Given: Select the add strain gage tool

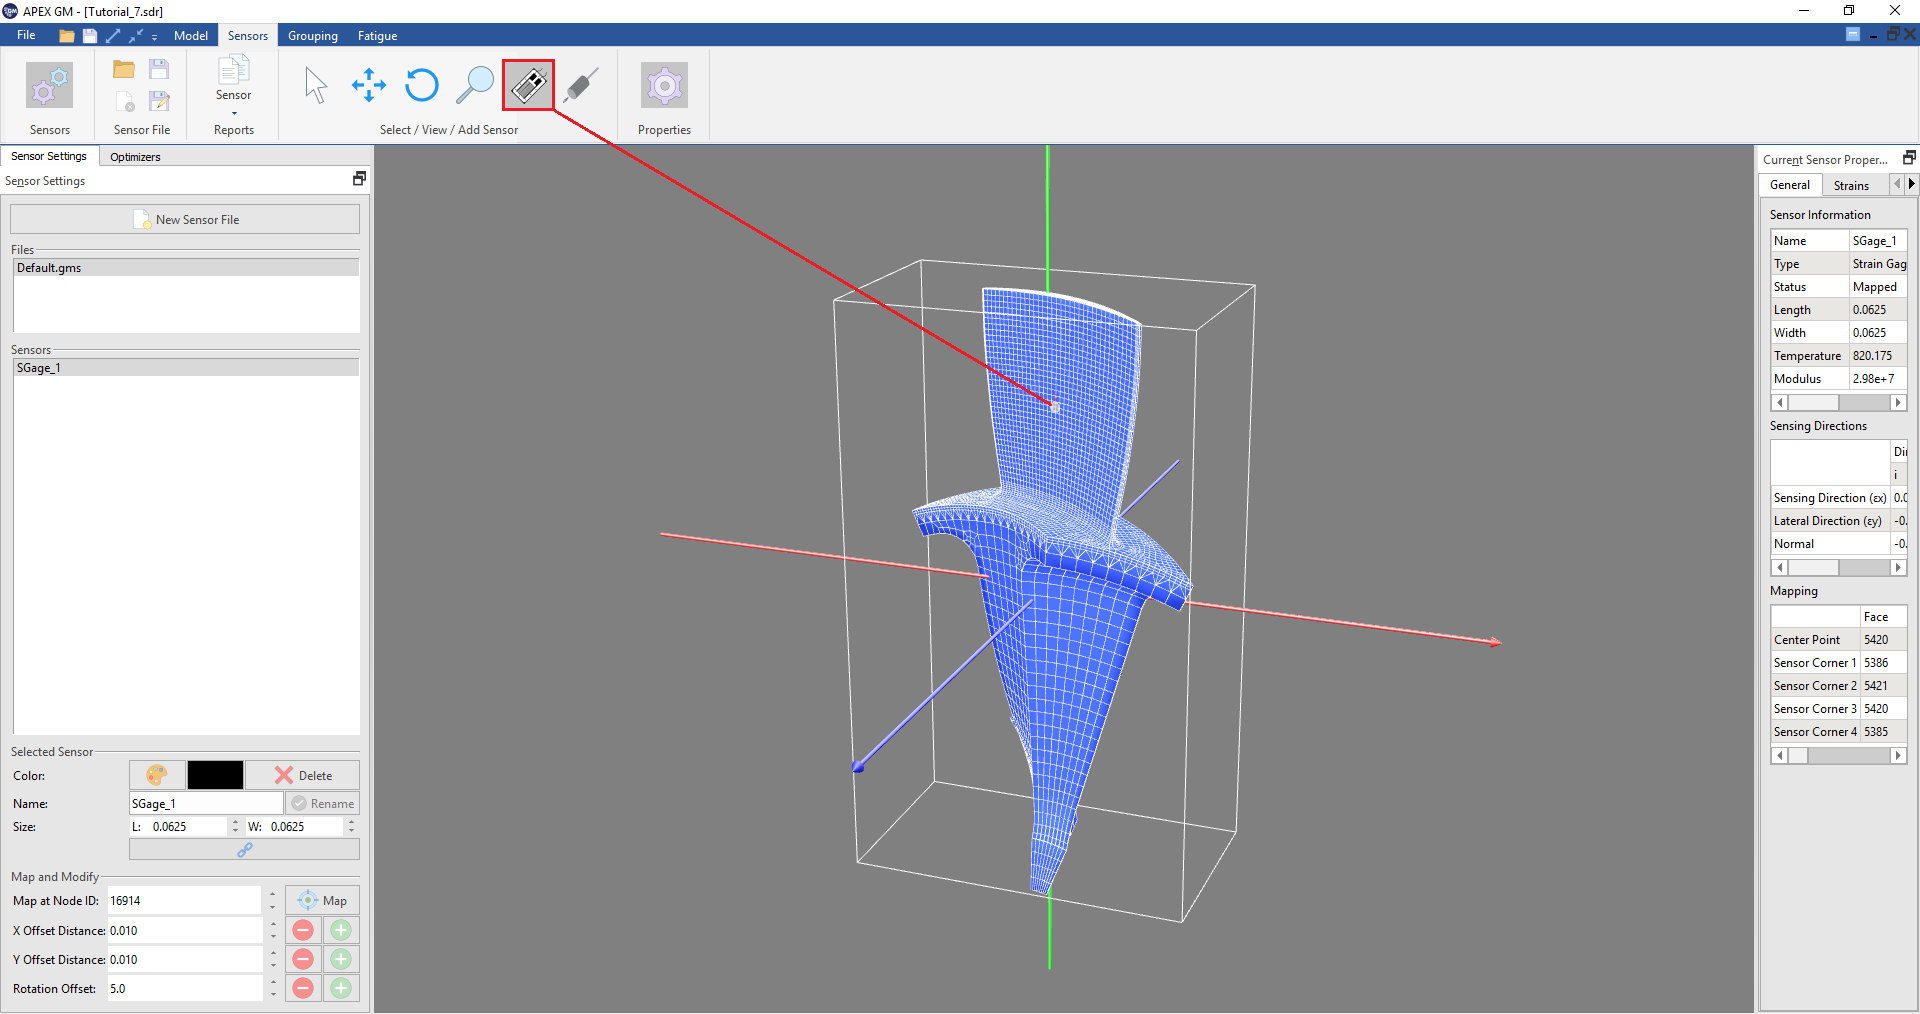Looking at the screenshot, I should pyautogui.click(x=528, y=85).
